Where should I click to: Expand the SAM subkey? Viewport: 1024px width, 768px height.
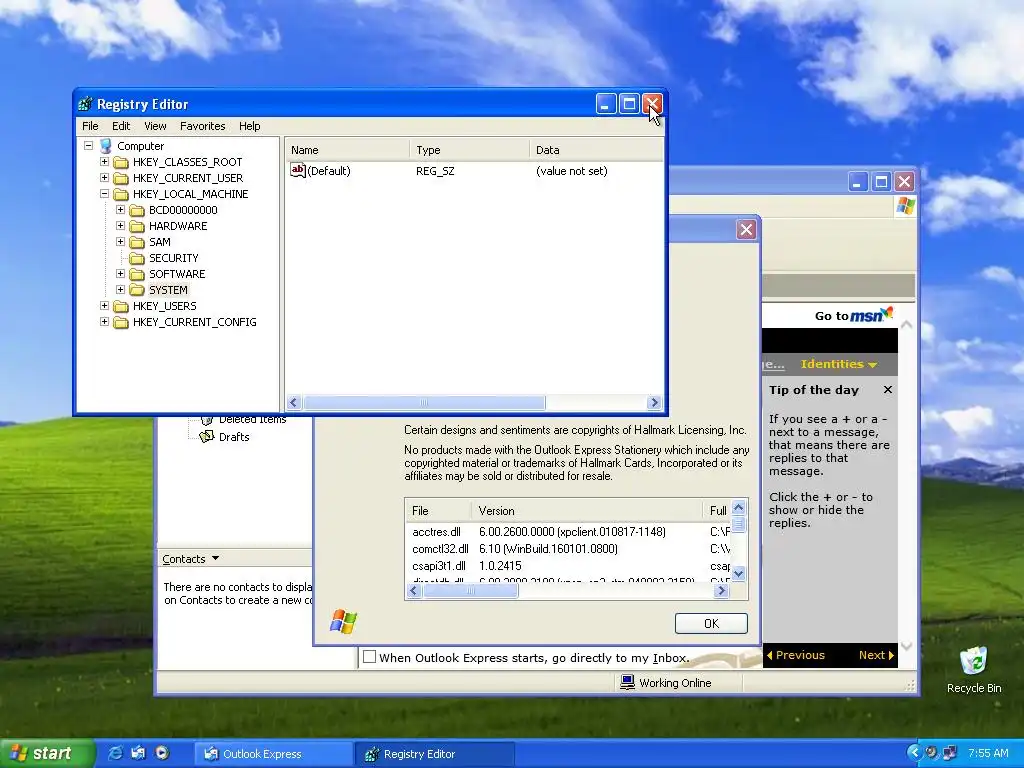pos(120,242)
